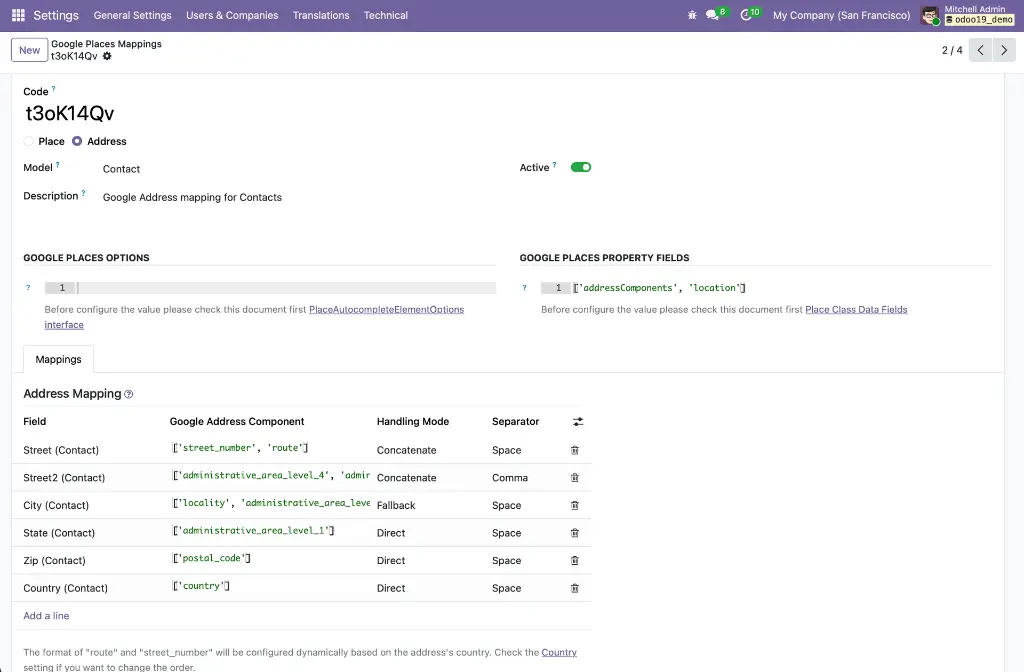Click Property Fields help mark

tap(524, 287)
